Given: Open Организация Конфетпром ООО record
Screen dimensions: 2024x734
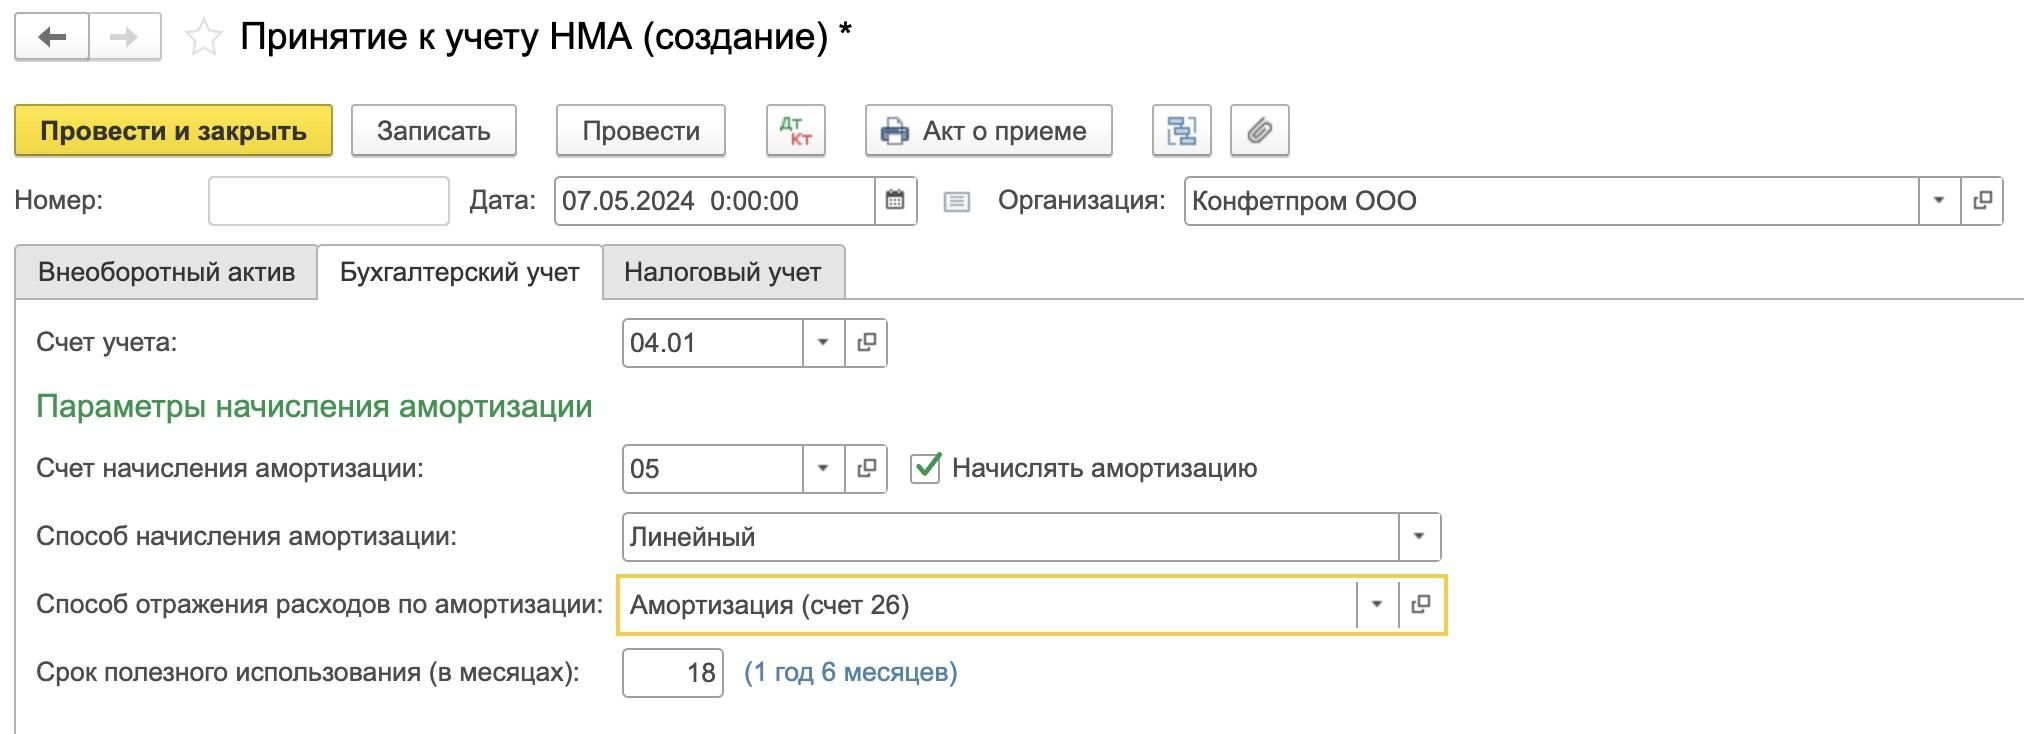Looking at the screenshot, I should 1982,201.
